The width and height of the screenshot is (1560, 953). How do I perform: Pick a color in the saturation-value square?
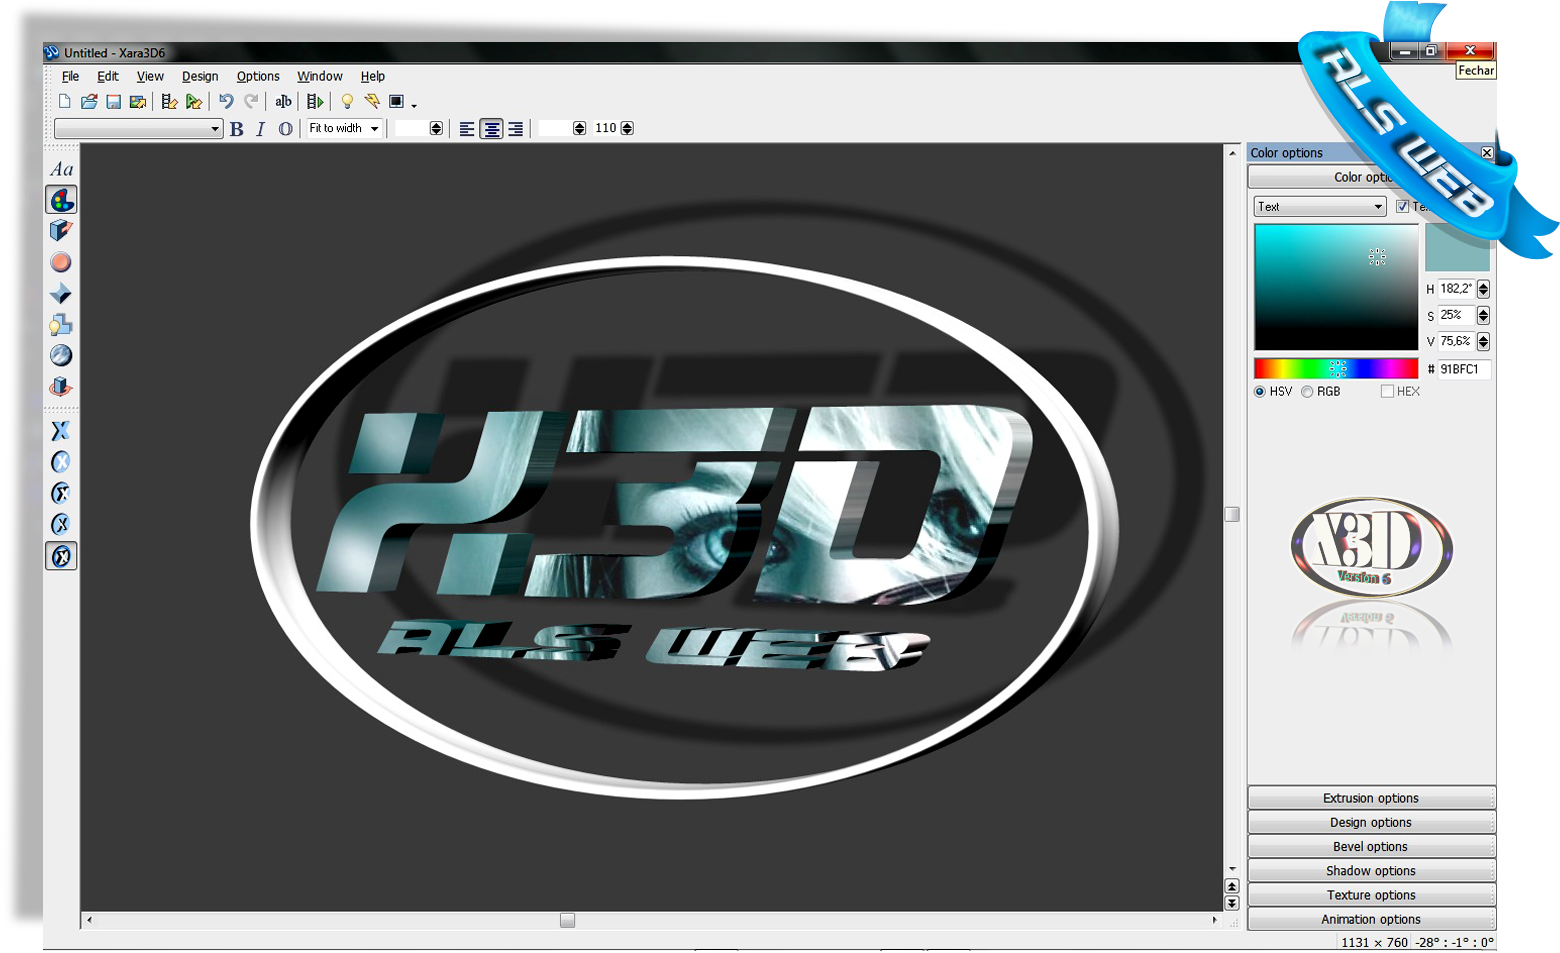point(1336,287)
